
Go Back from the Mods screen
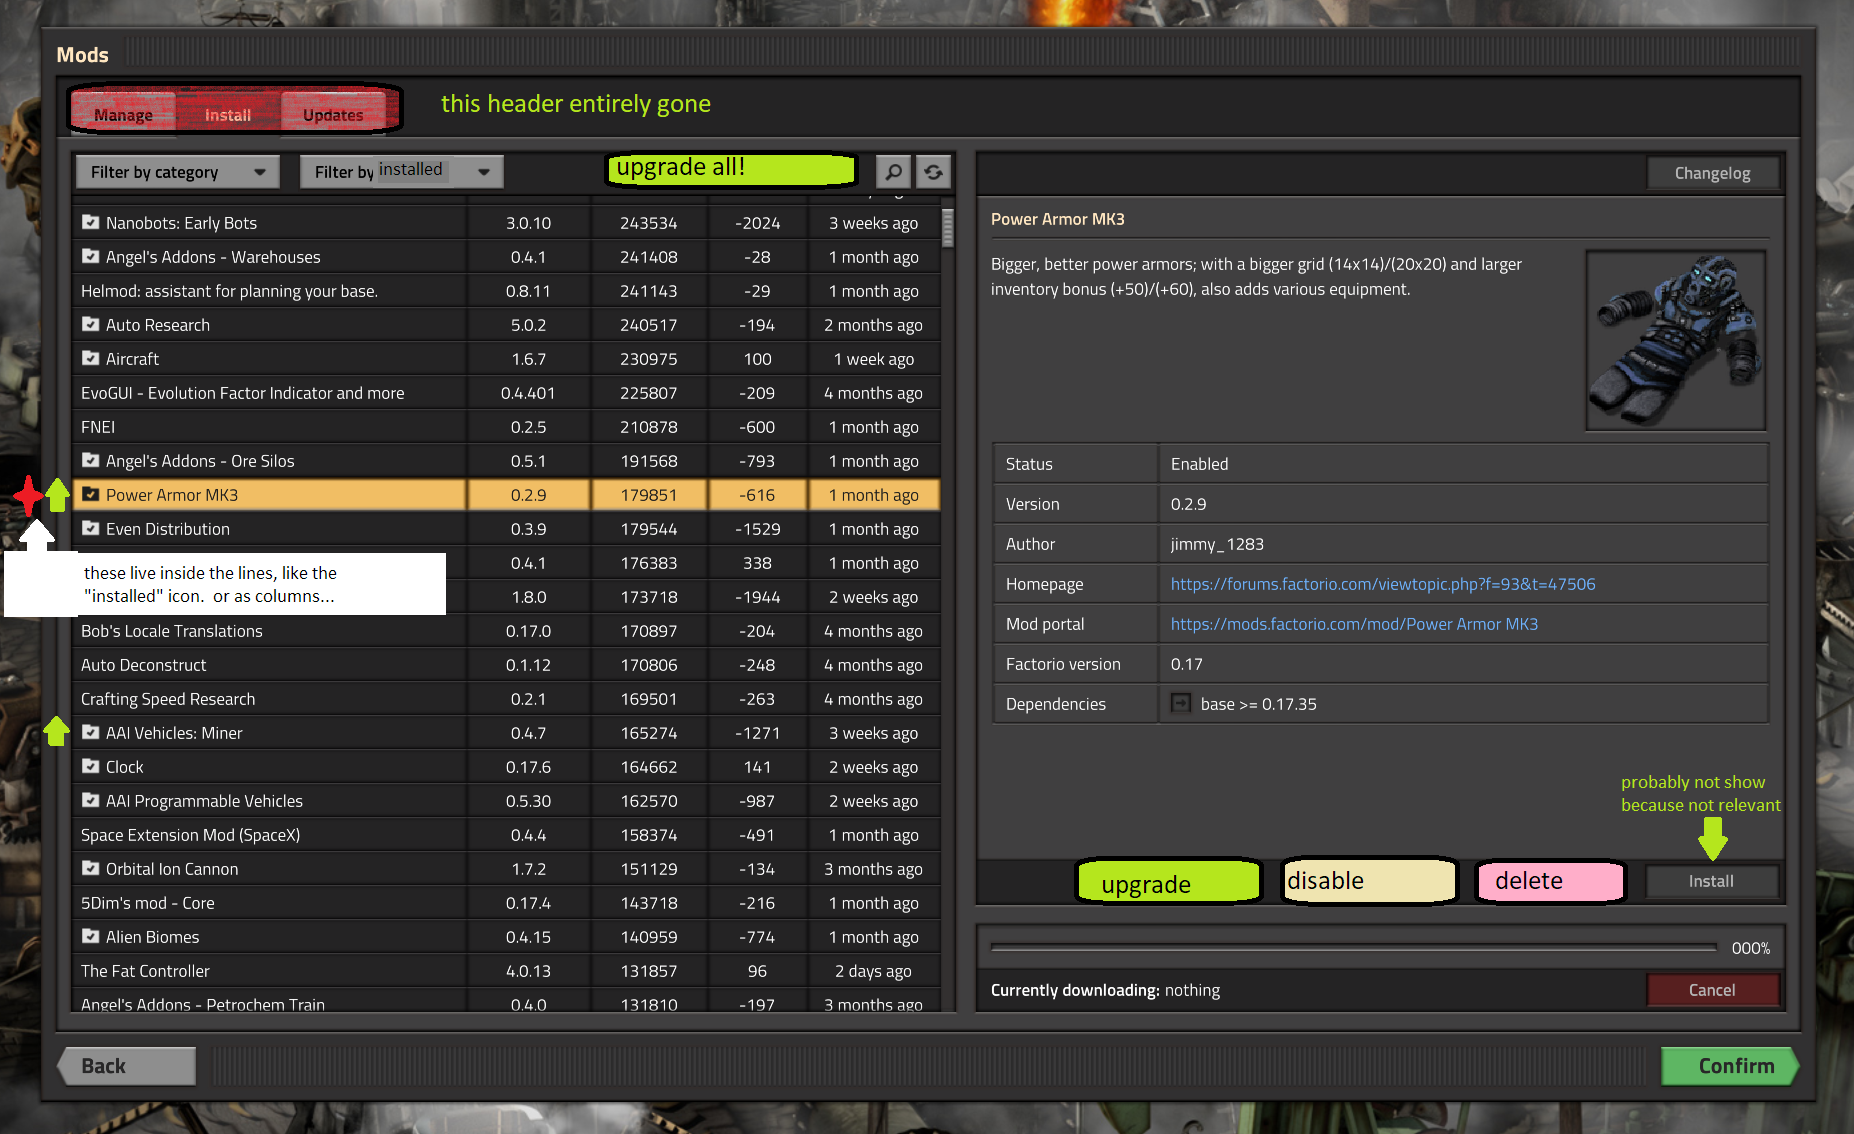127,1066
